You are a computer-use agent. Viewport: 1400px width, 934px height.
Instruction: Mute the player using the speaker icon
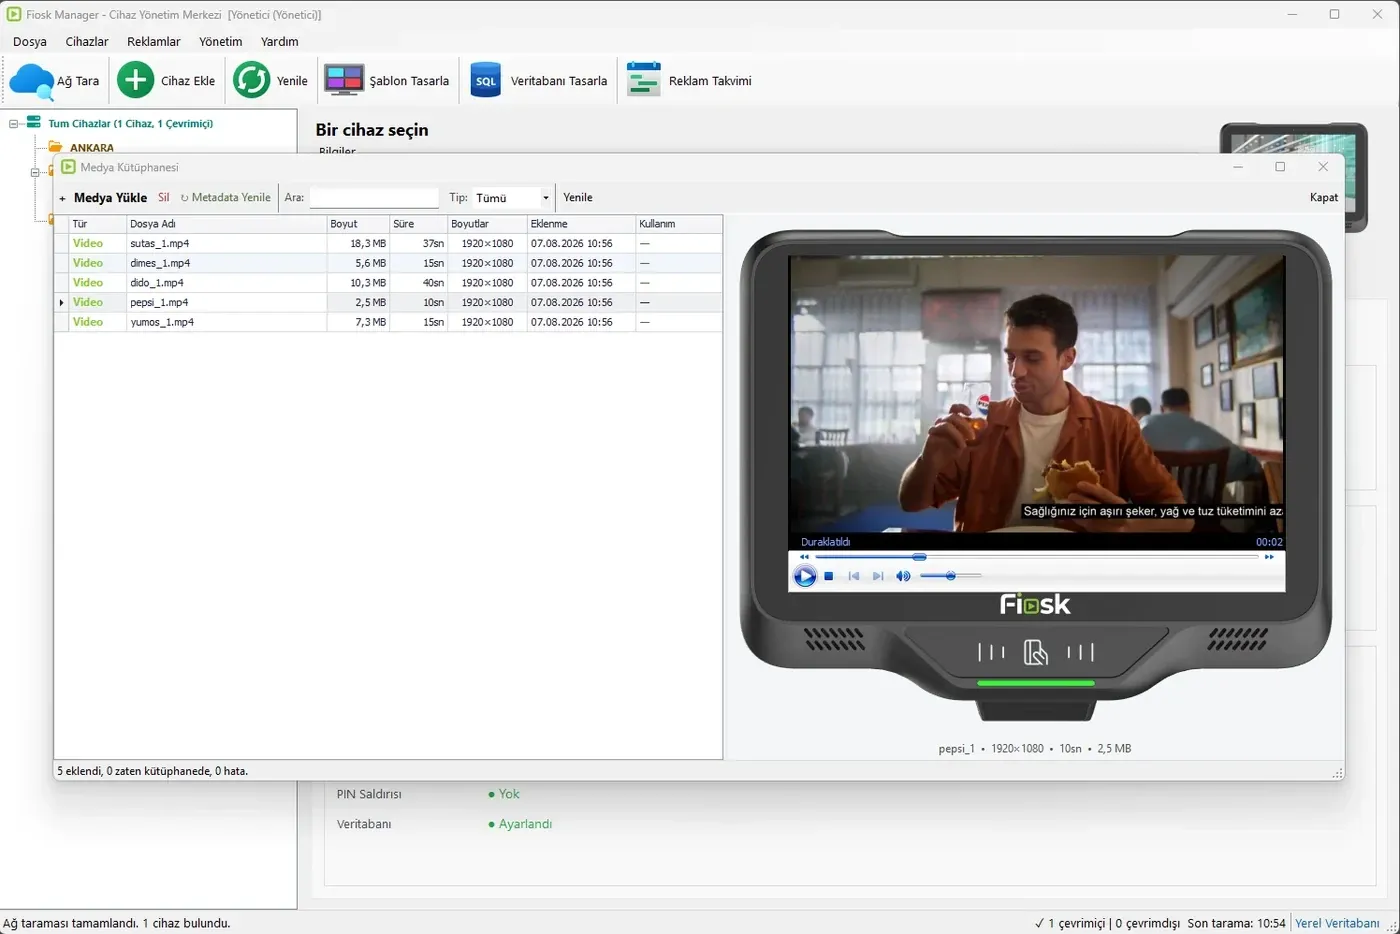coord(903,576)
